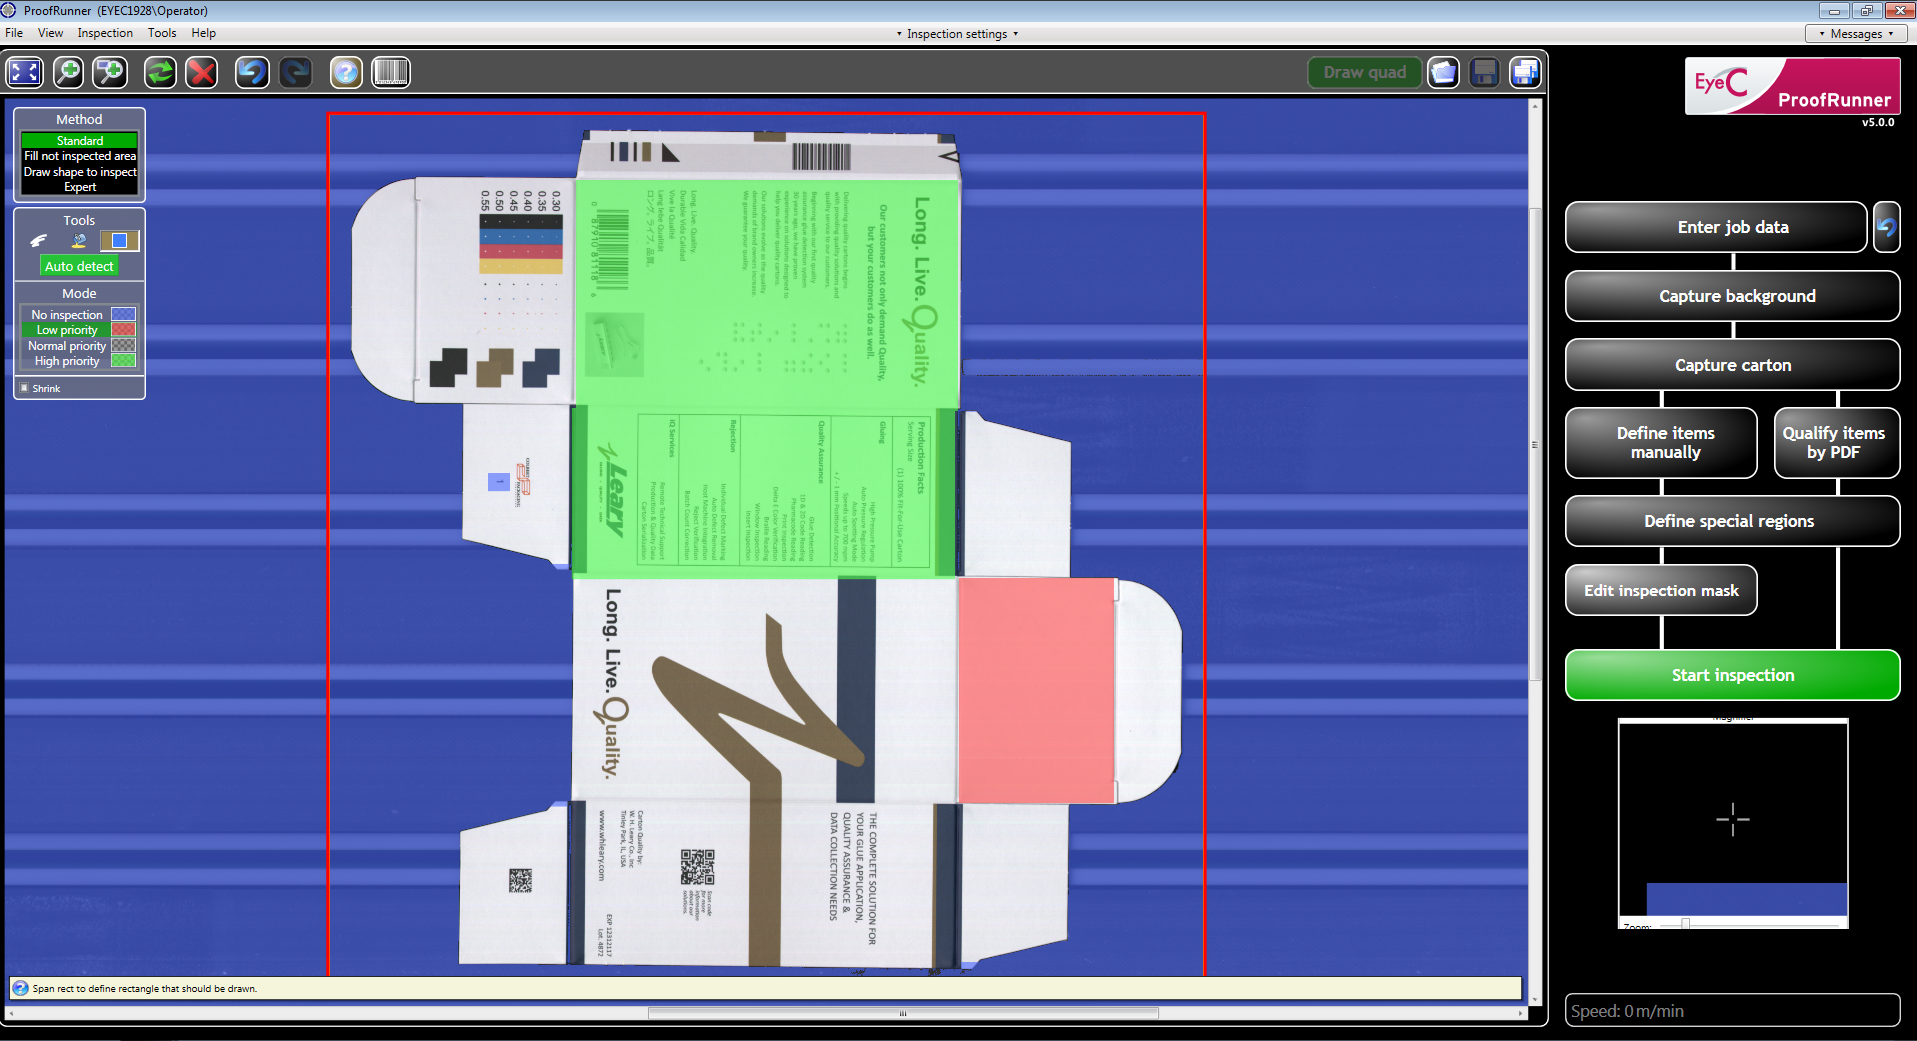Click the Speed 0 m/min field
Viewport: 1917px width, 1041px height.
tap(1733, 1011)
